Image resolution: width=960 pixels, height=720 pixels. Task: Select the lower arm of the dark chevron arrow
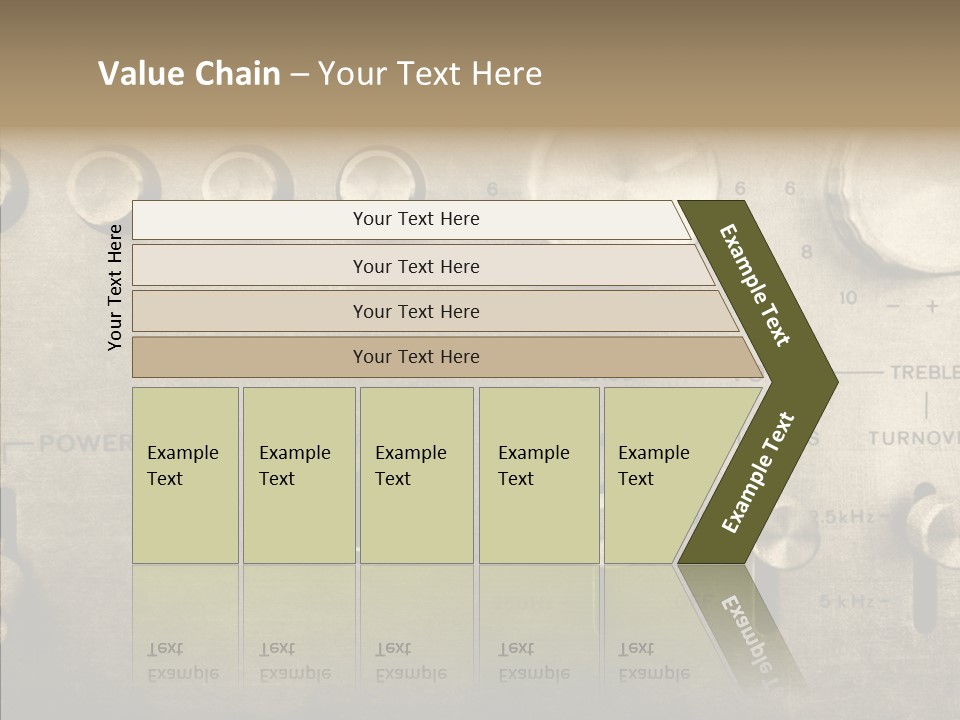(757, 473)
